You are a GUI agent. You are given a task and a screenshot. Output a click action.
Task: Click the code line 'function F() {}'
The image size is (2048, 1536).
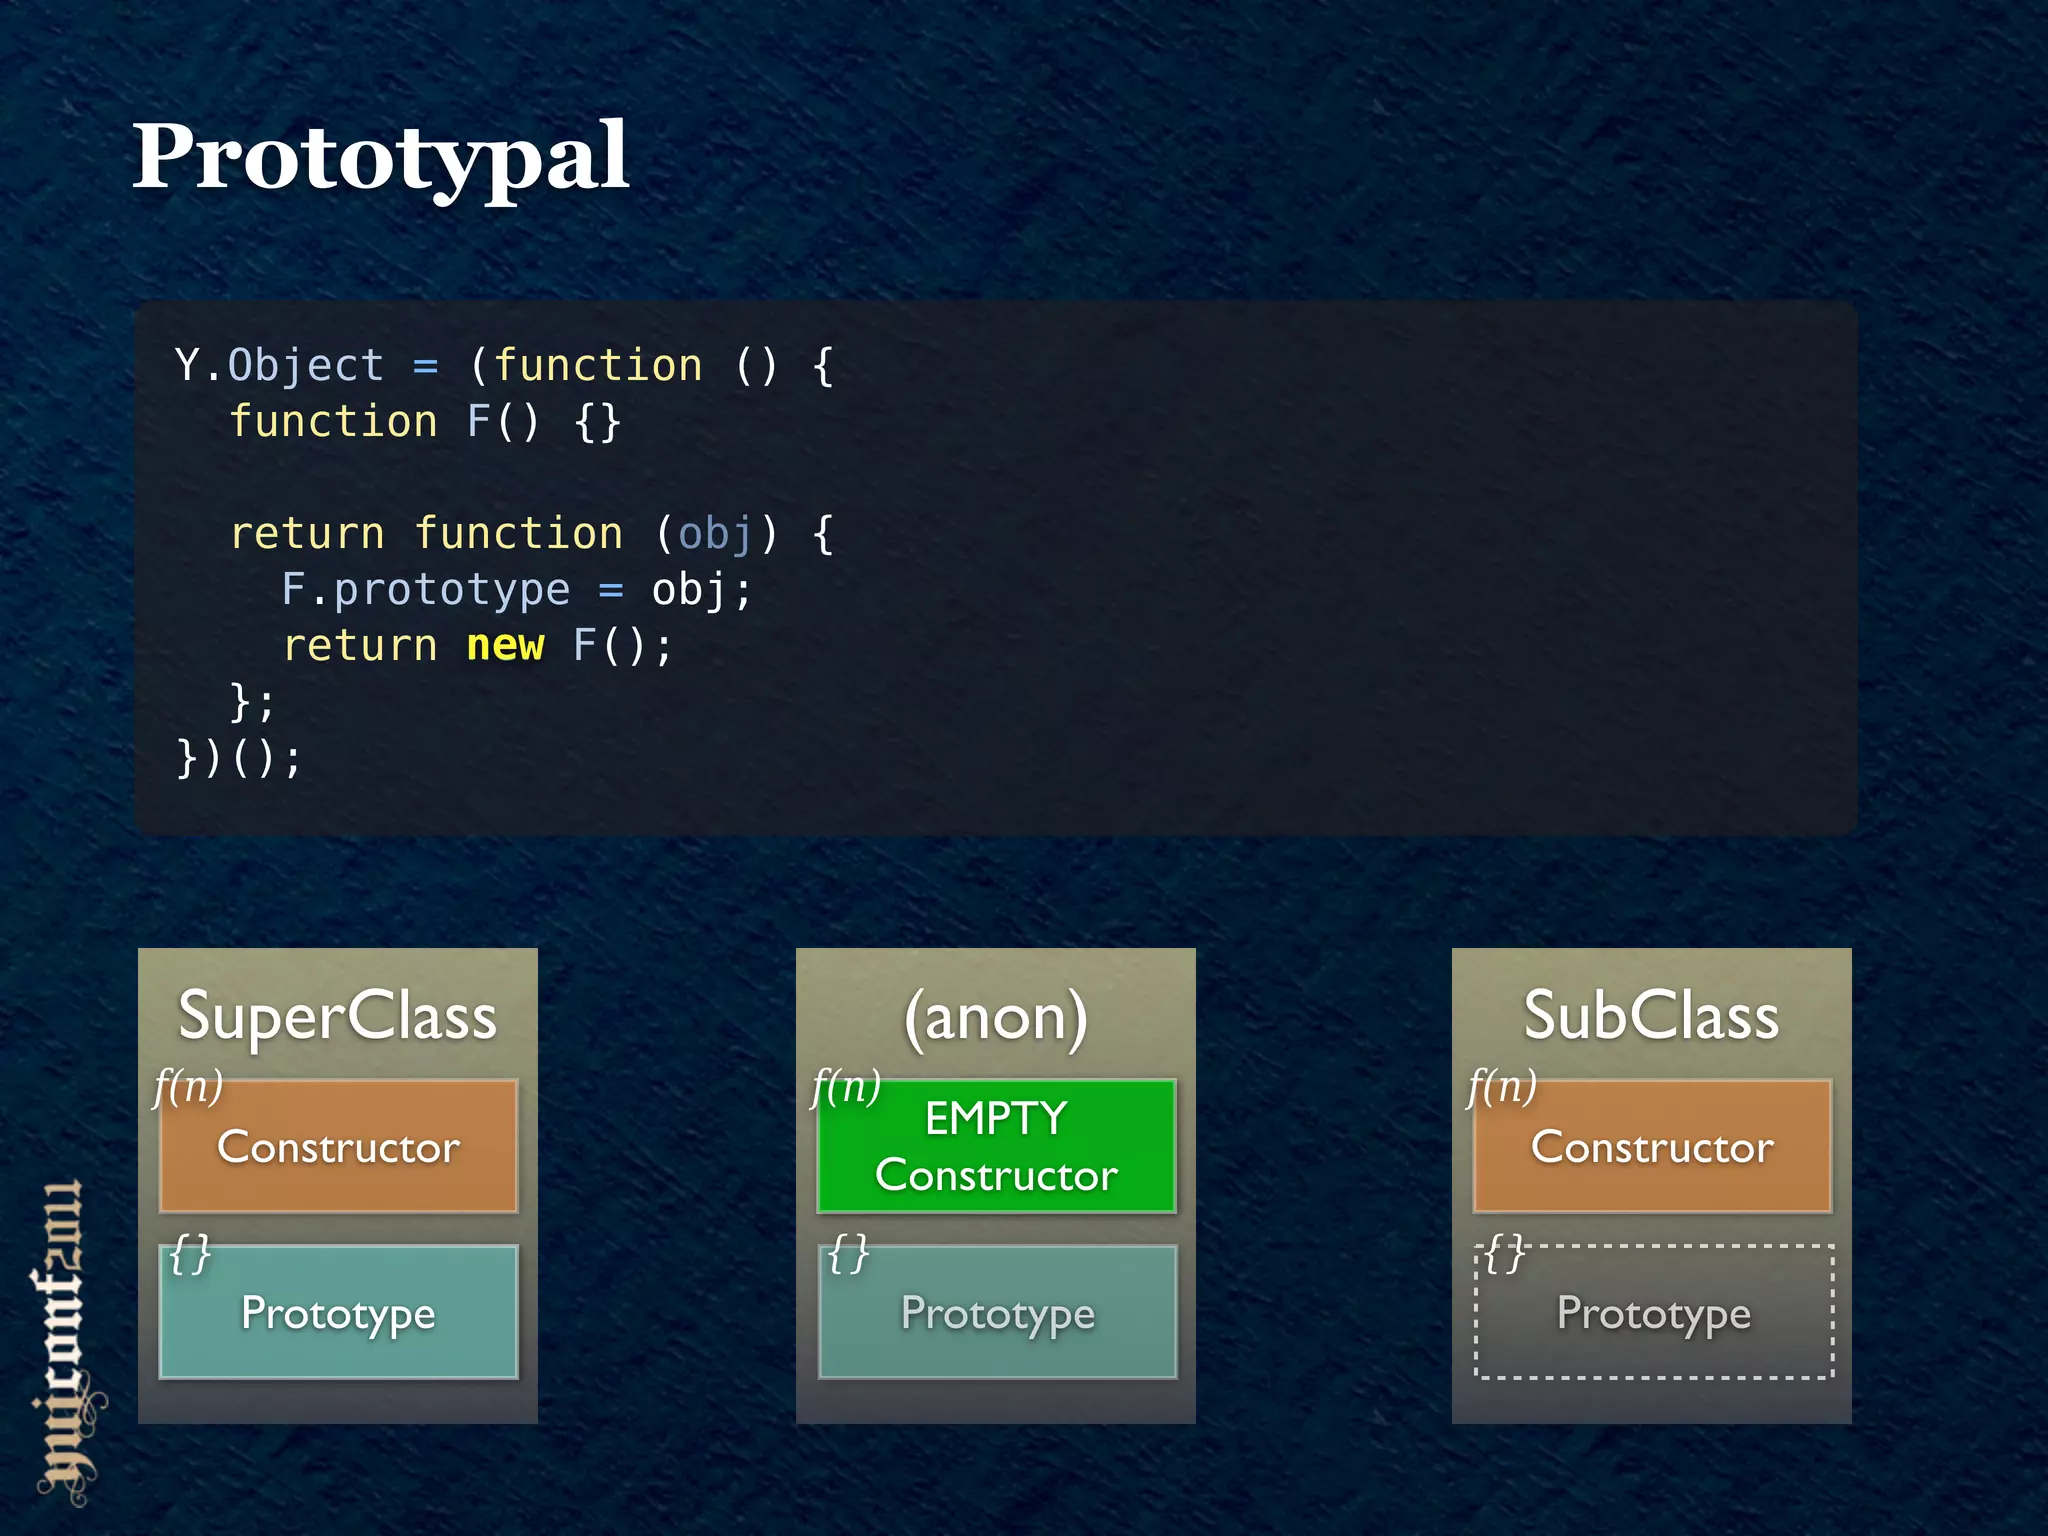point(426,422)
